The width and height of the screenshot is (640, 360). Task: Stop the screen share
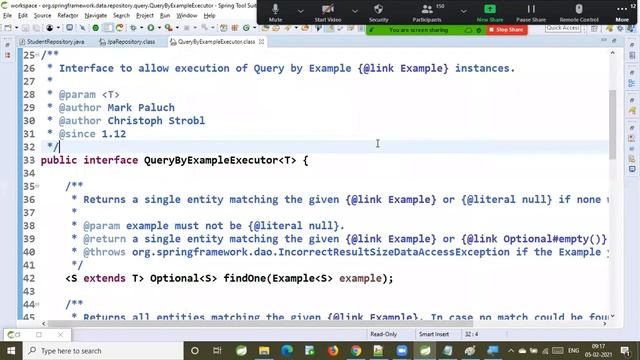click(x=506, y=30)
